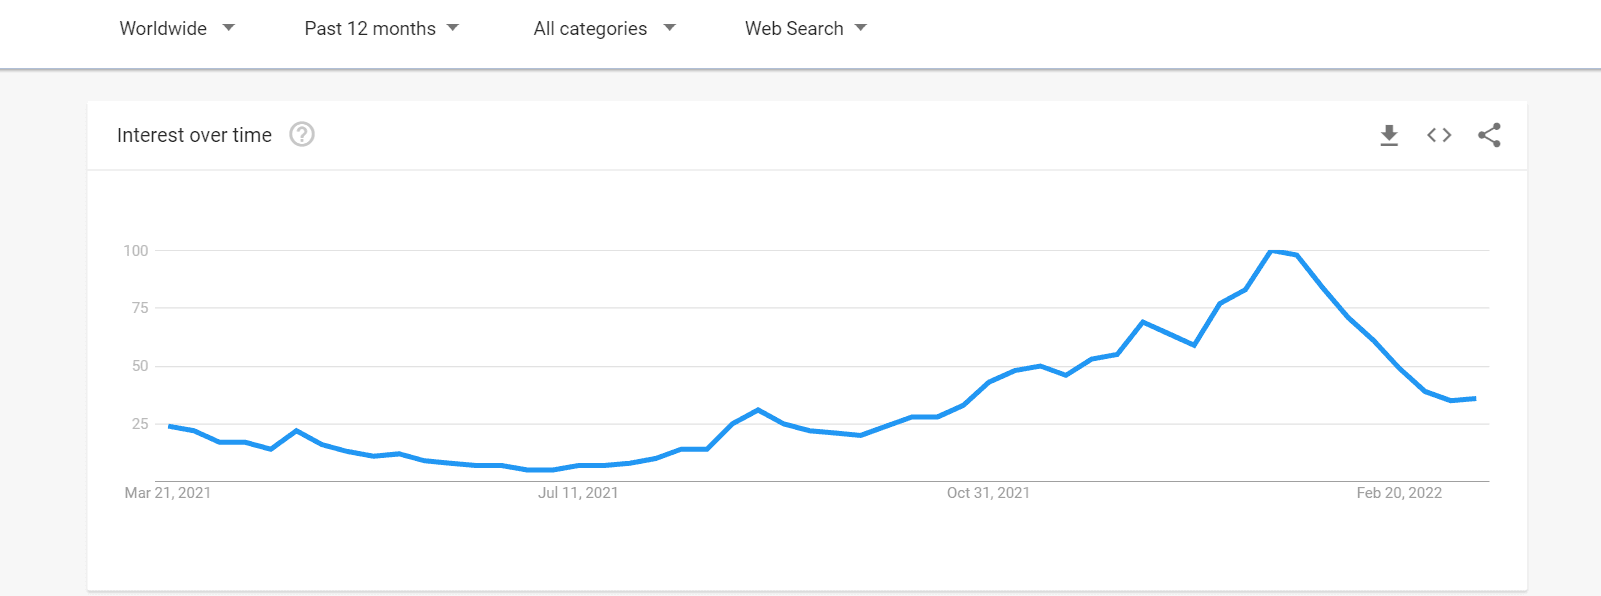Image resolution: width=1601 pixels, height=596 pixels.
Task: Click the Feb 20, 2022 axis label
Action: point(1399,493)
